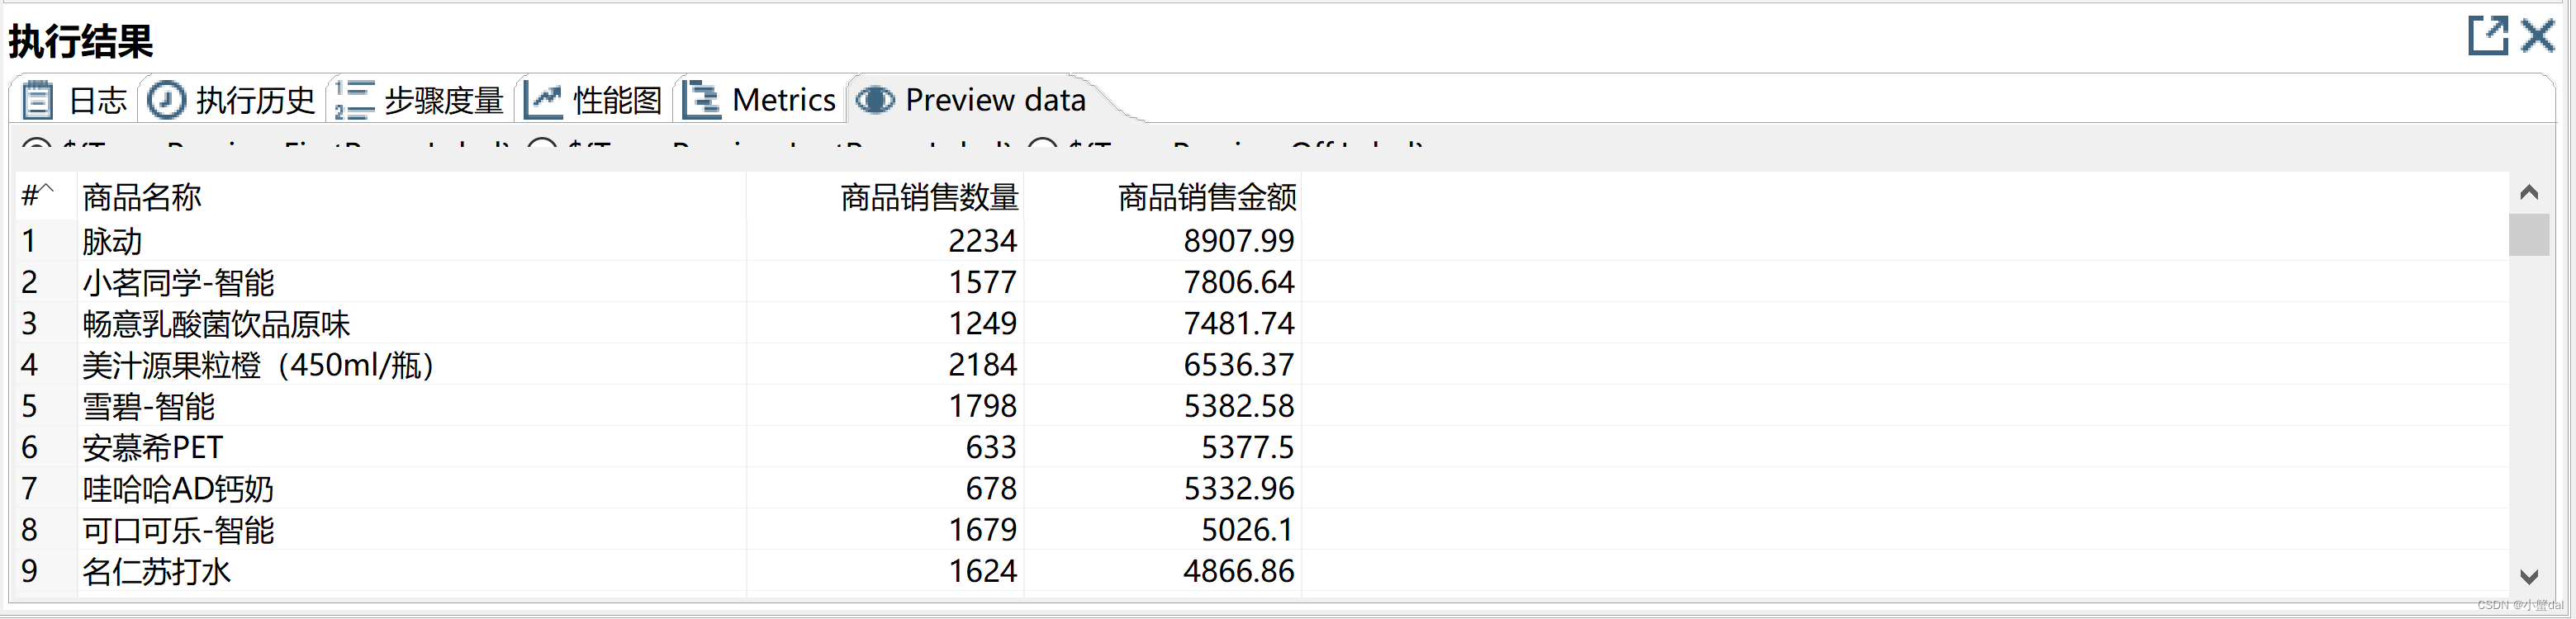Viewport: 2576px width, 619px height.
Task: Select the 小茗同学-智能 cell
Action: tap(178, 282)
